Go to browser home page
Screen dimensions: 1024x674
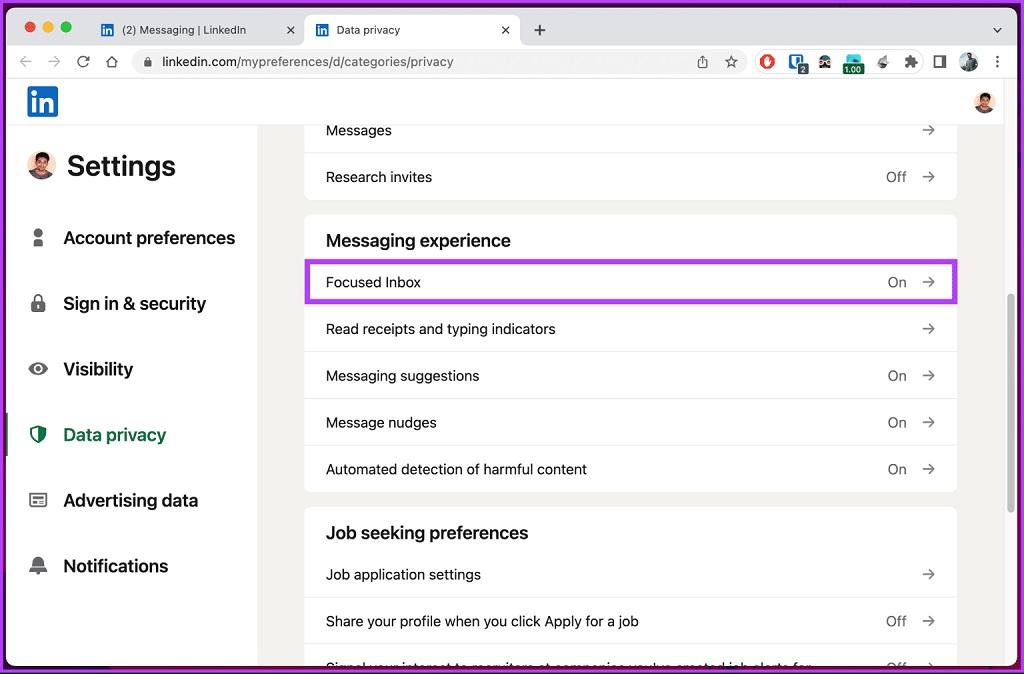coord(112,62)
